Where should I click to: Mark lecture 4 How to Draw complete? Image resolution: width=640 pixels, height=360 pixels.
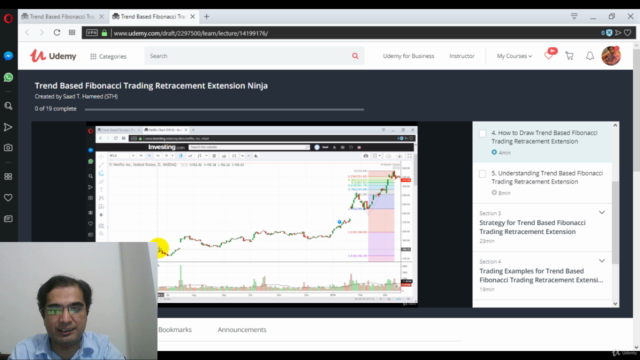[482, 133]
